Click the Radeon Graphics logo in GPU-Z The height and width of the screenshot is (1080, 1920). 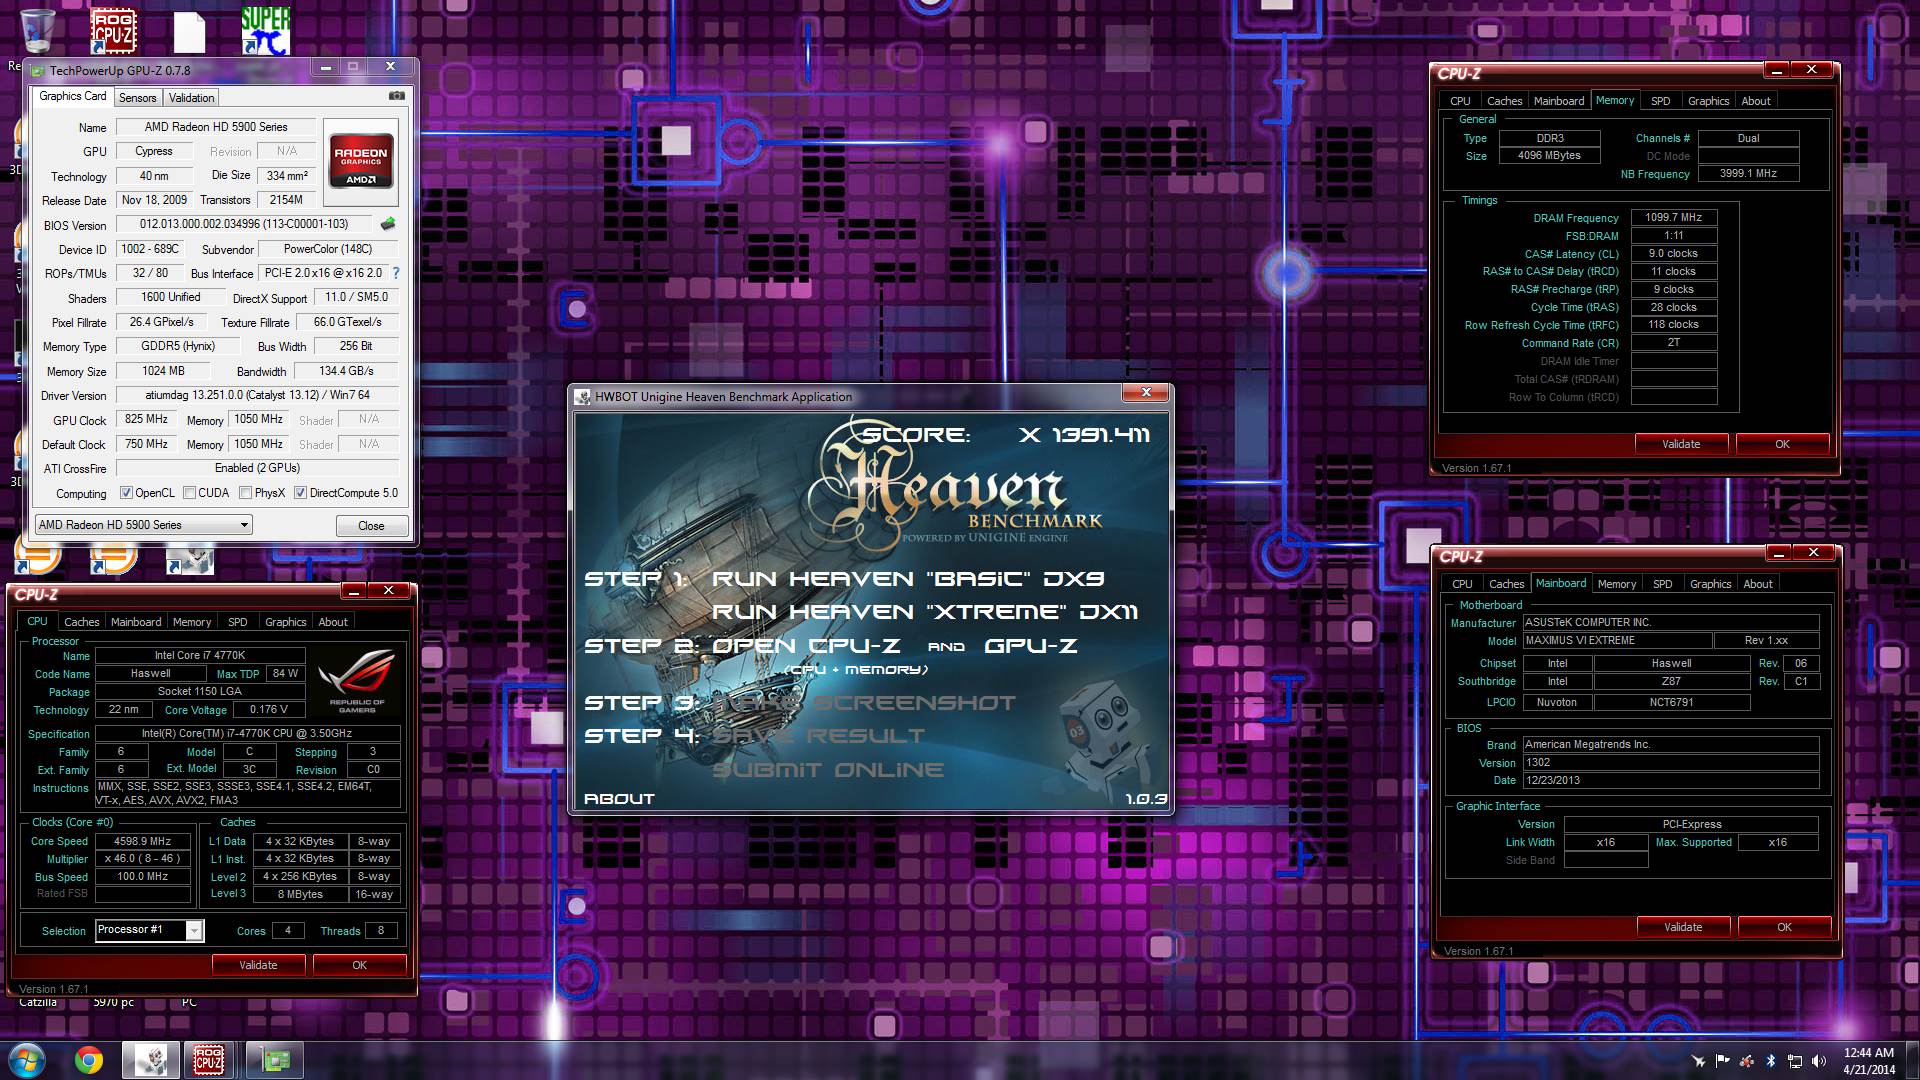point(361,160)
